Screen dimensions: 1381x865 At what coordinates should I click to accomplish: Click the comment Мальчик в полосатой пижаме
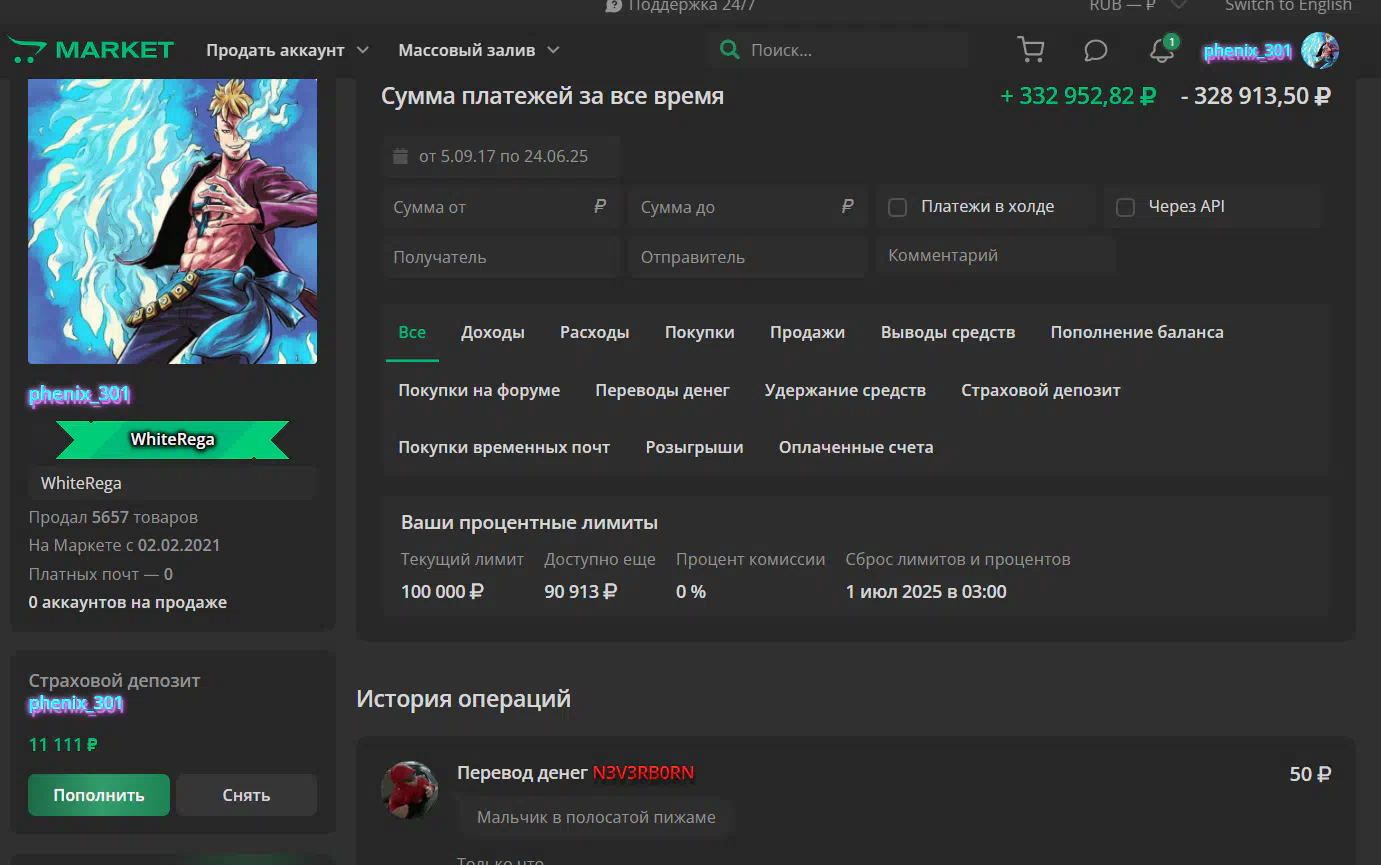point(596,817)
